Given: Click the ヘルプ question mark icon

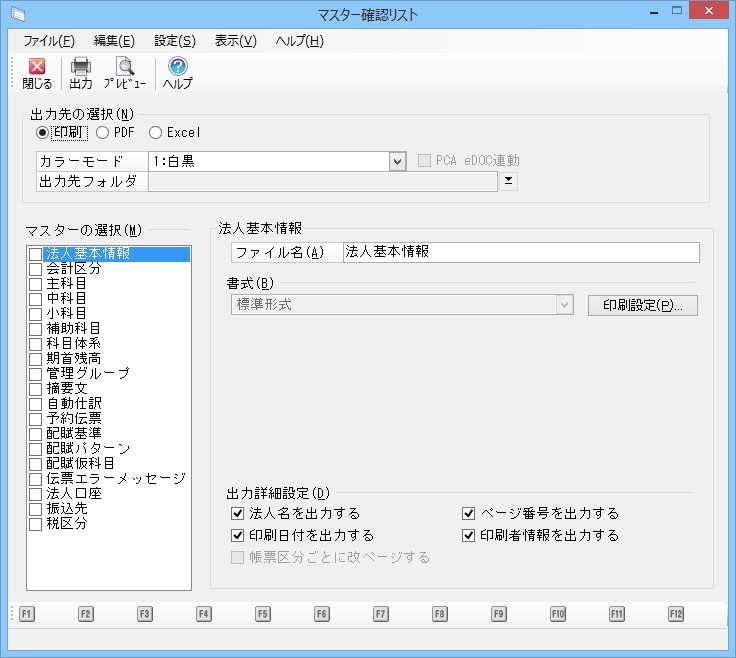Looking at the screenshot, I should pyautogui.click(x=178, y=73).
